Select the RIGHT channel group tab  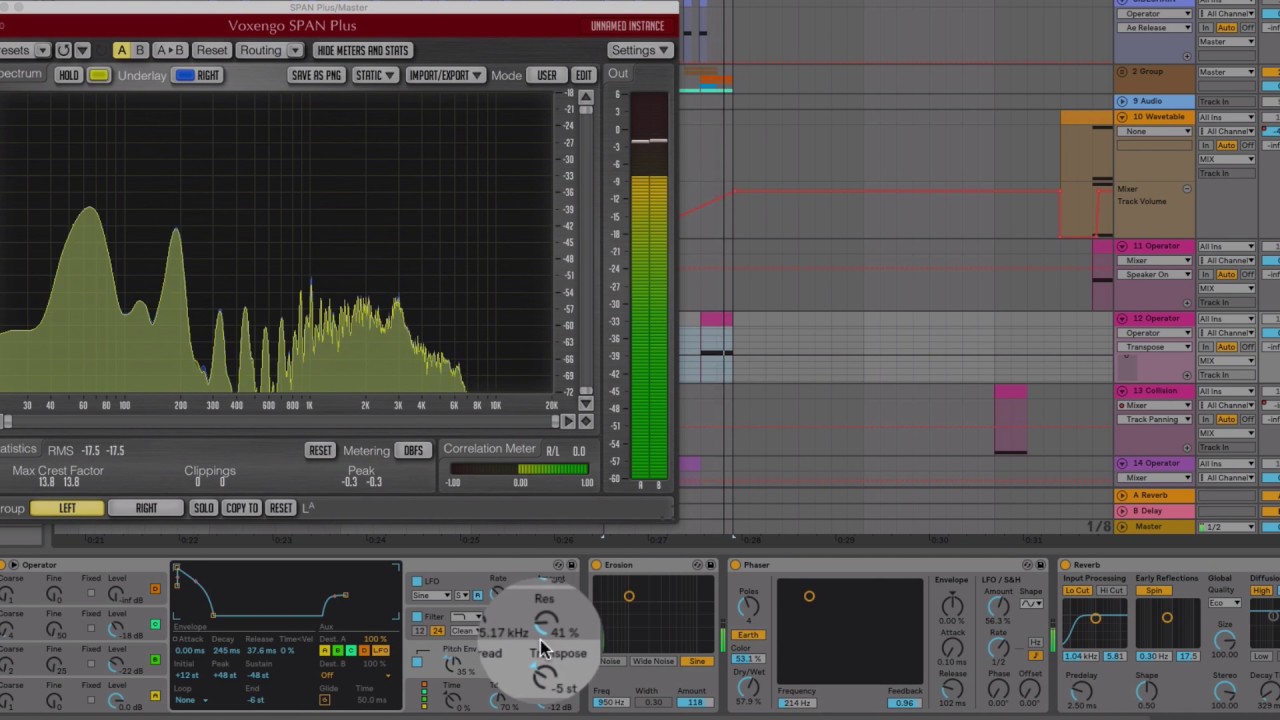[x=146, y=508]
